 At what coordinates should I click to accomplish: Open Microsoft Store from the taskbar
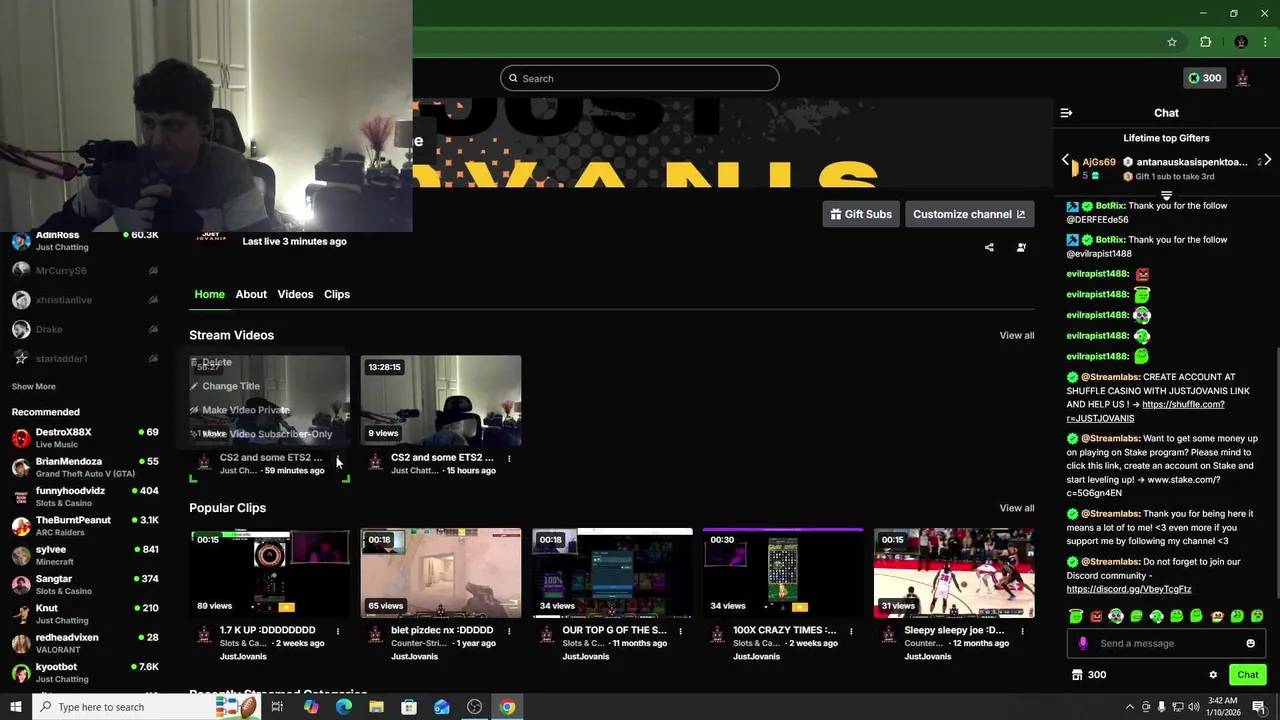pyautogui.click(x=409, y=707)
